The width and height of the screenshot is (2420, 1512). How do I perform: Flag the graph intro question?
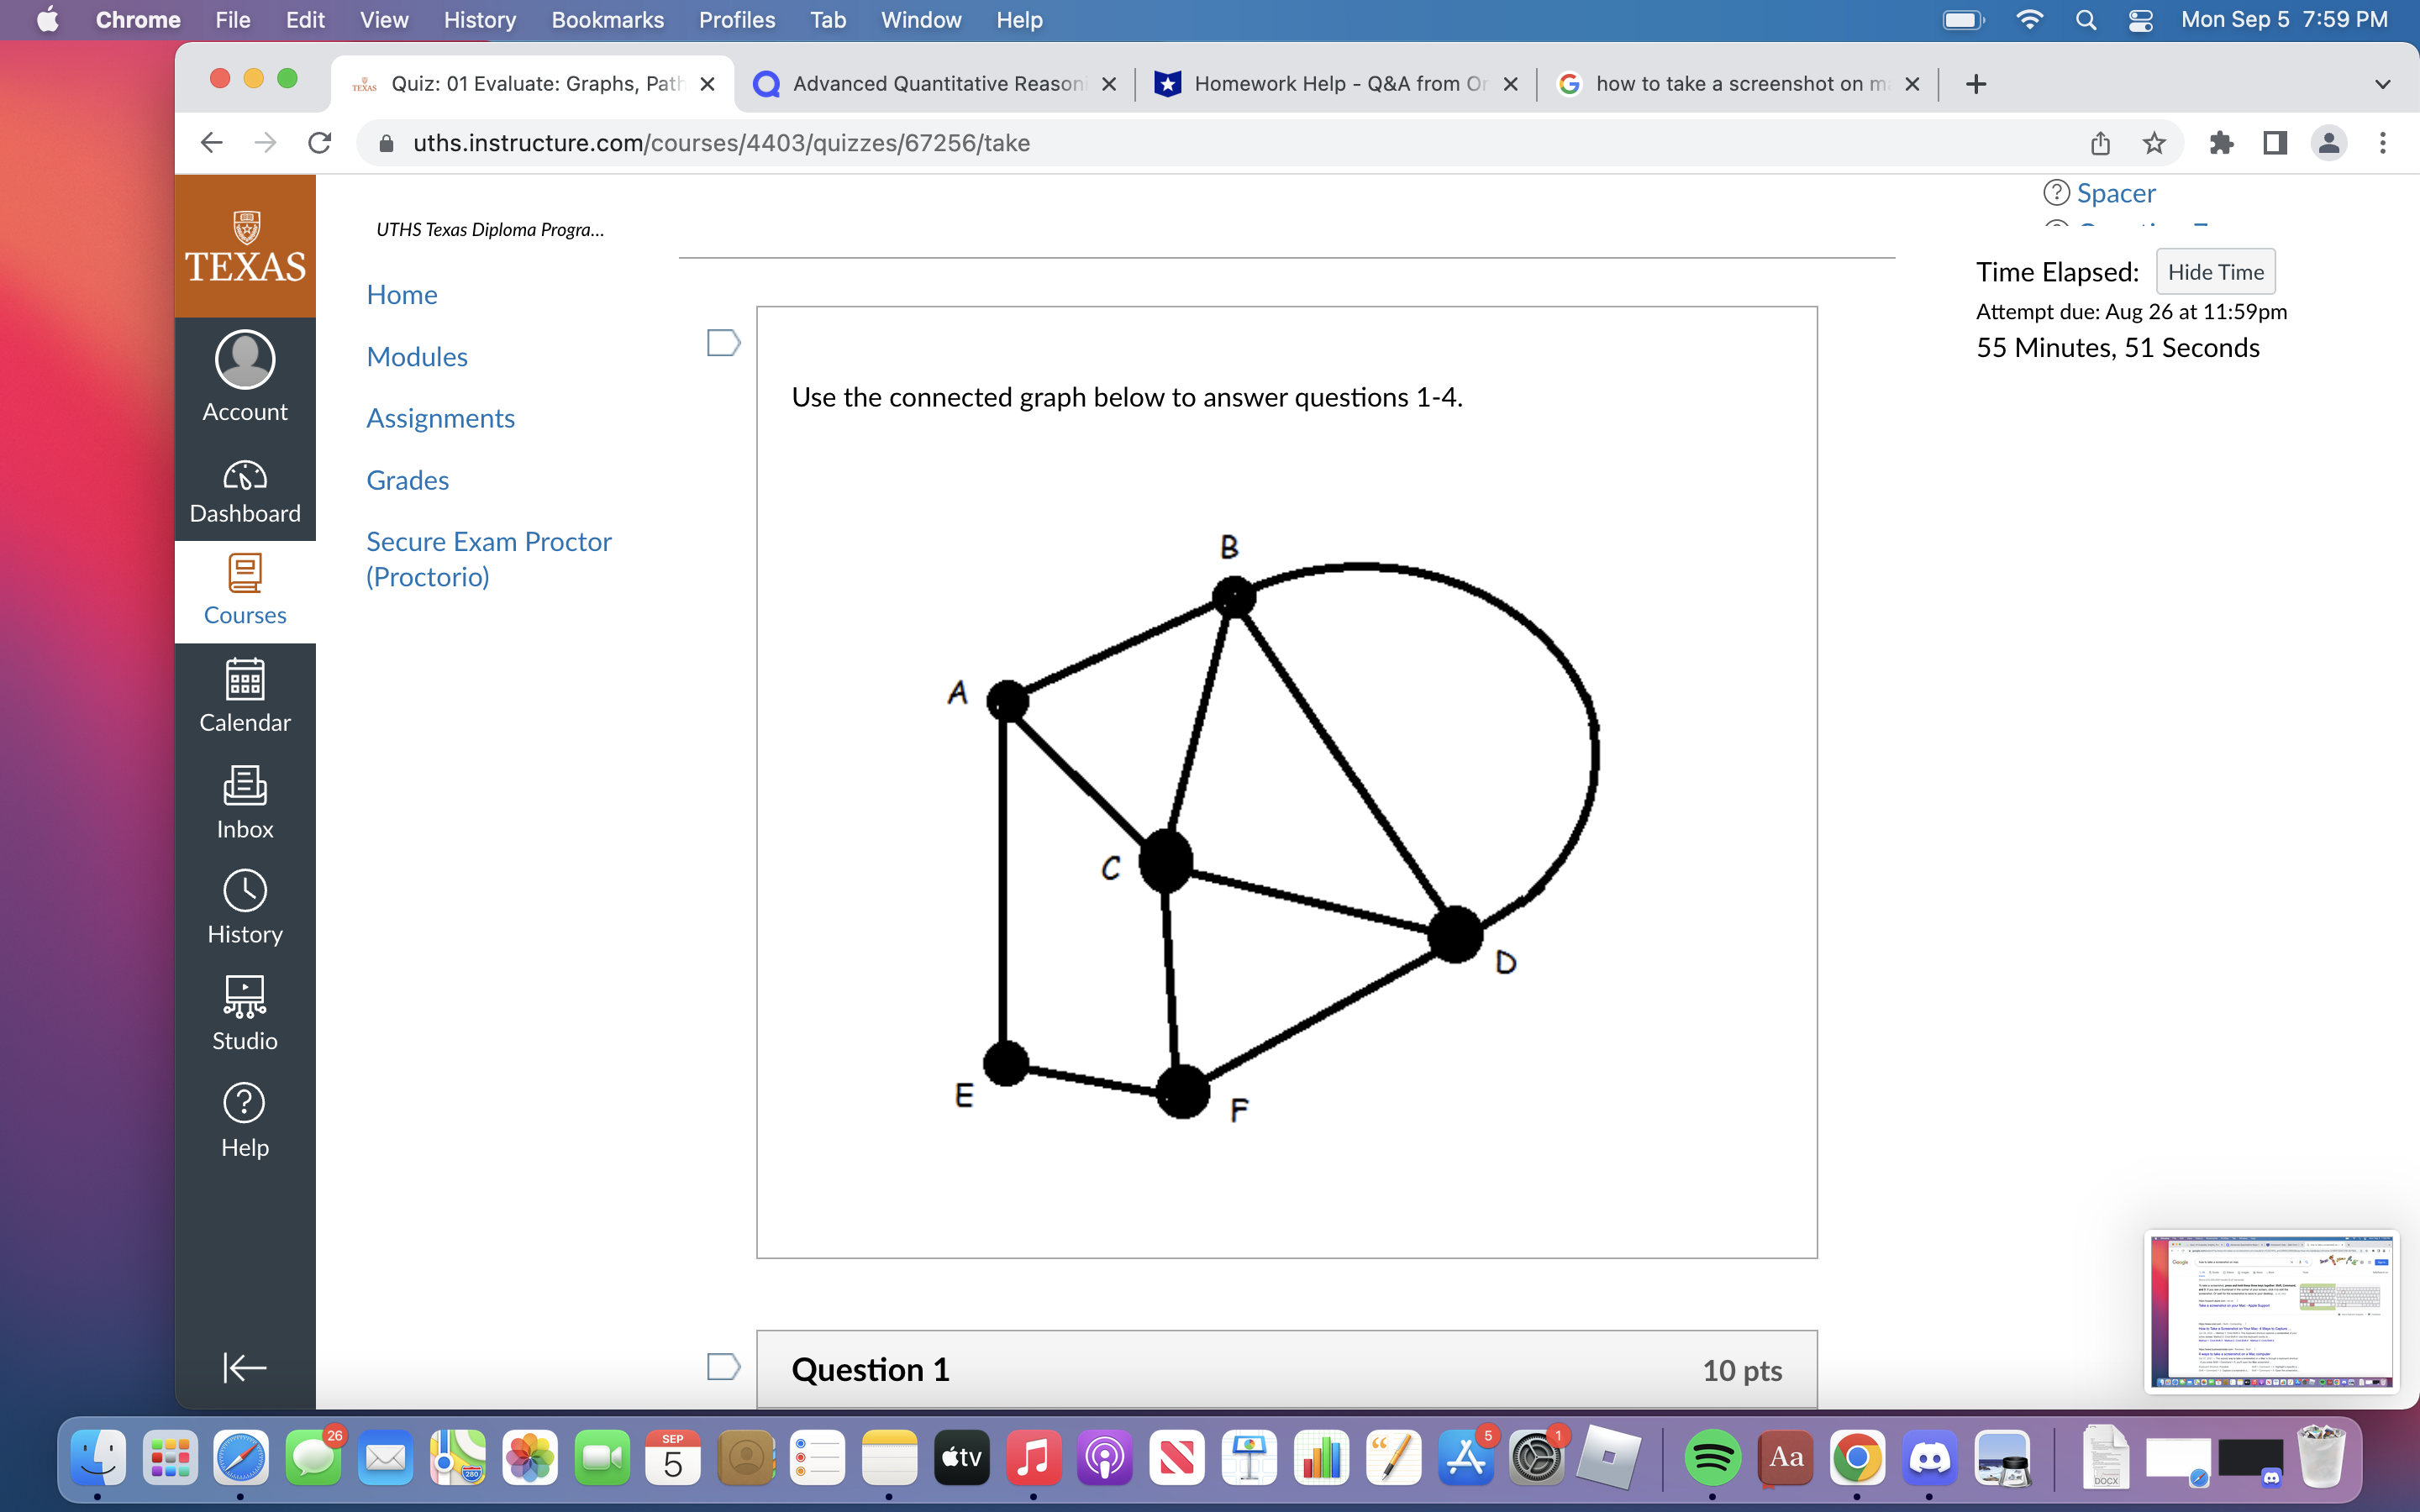click(x=722, y=343)
